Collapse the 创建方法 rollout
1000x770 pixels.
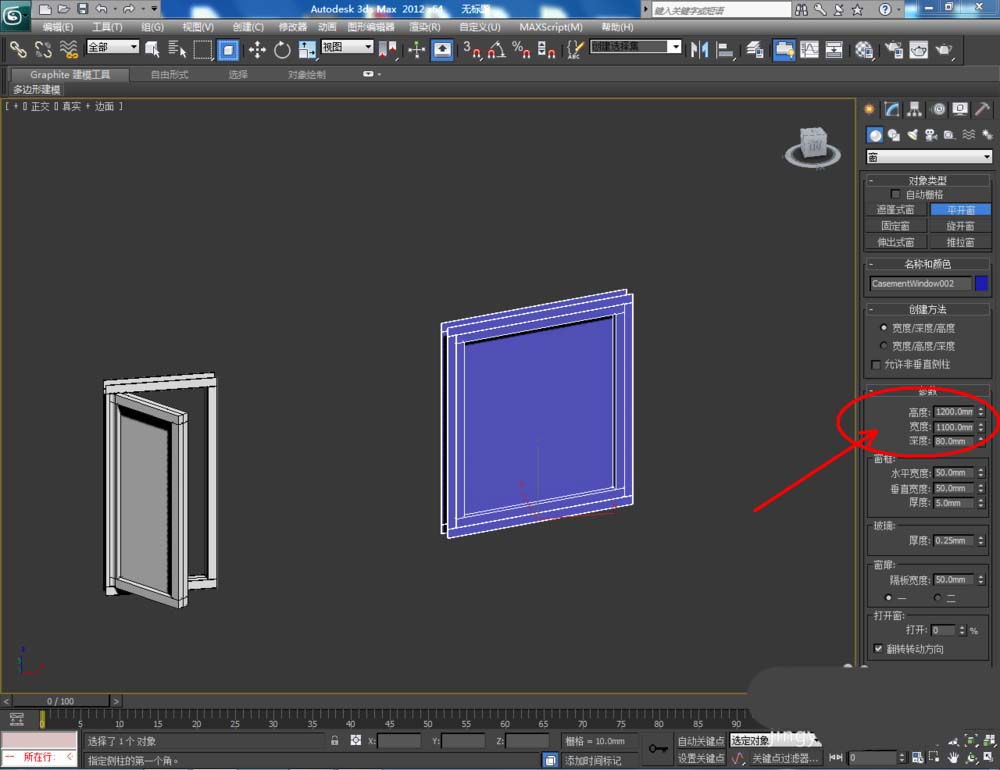pos(927,309)
